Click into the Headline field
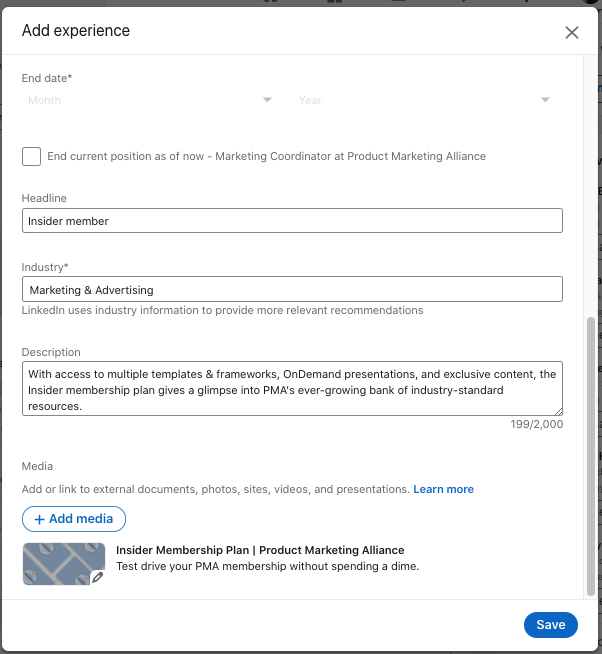Screen dimensions: 602x654 point(292,221)
